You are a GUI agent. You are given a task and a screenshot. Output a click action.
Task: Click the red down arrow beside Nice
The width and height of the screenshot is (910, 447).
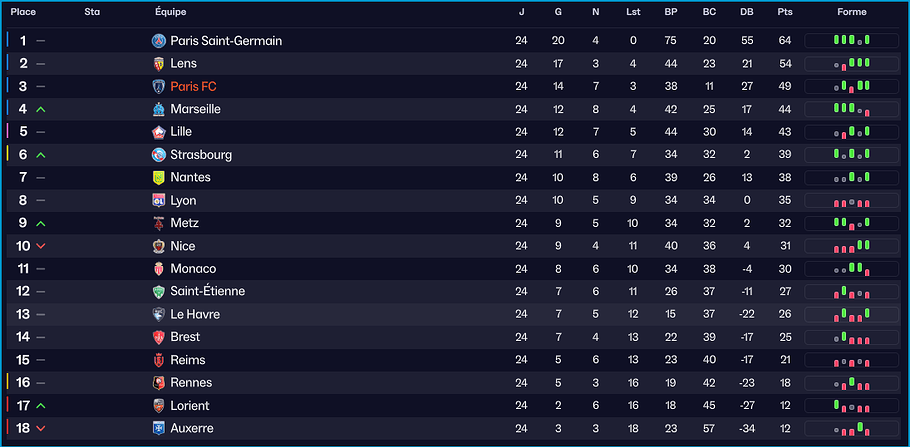pos(41,246)
